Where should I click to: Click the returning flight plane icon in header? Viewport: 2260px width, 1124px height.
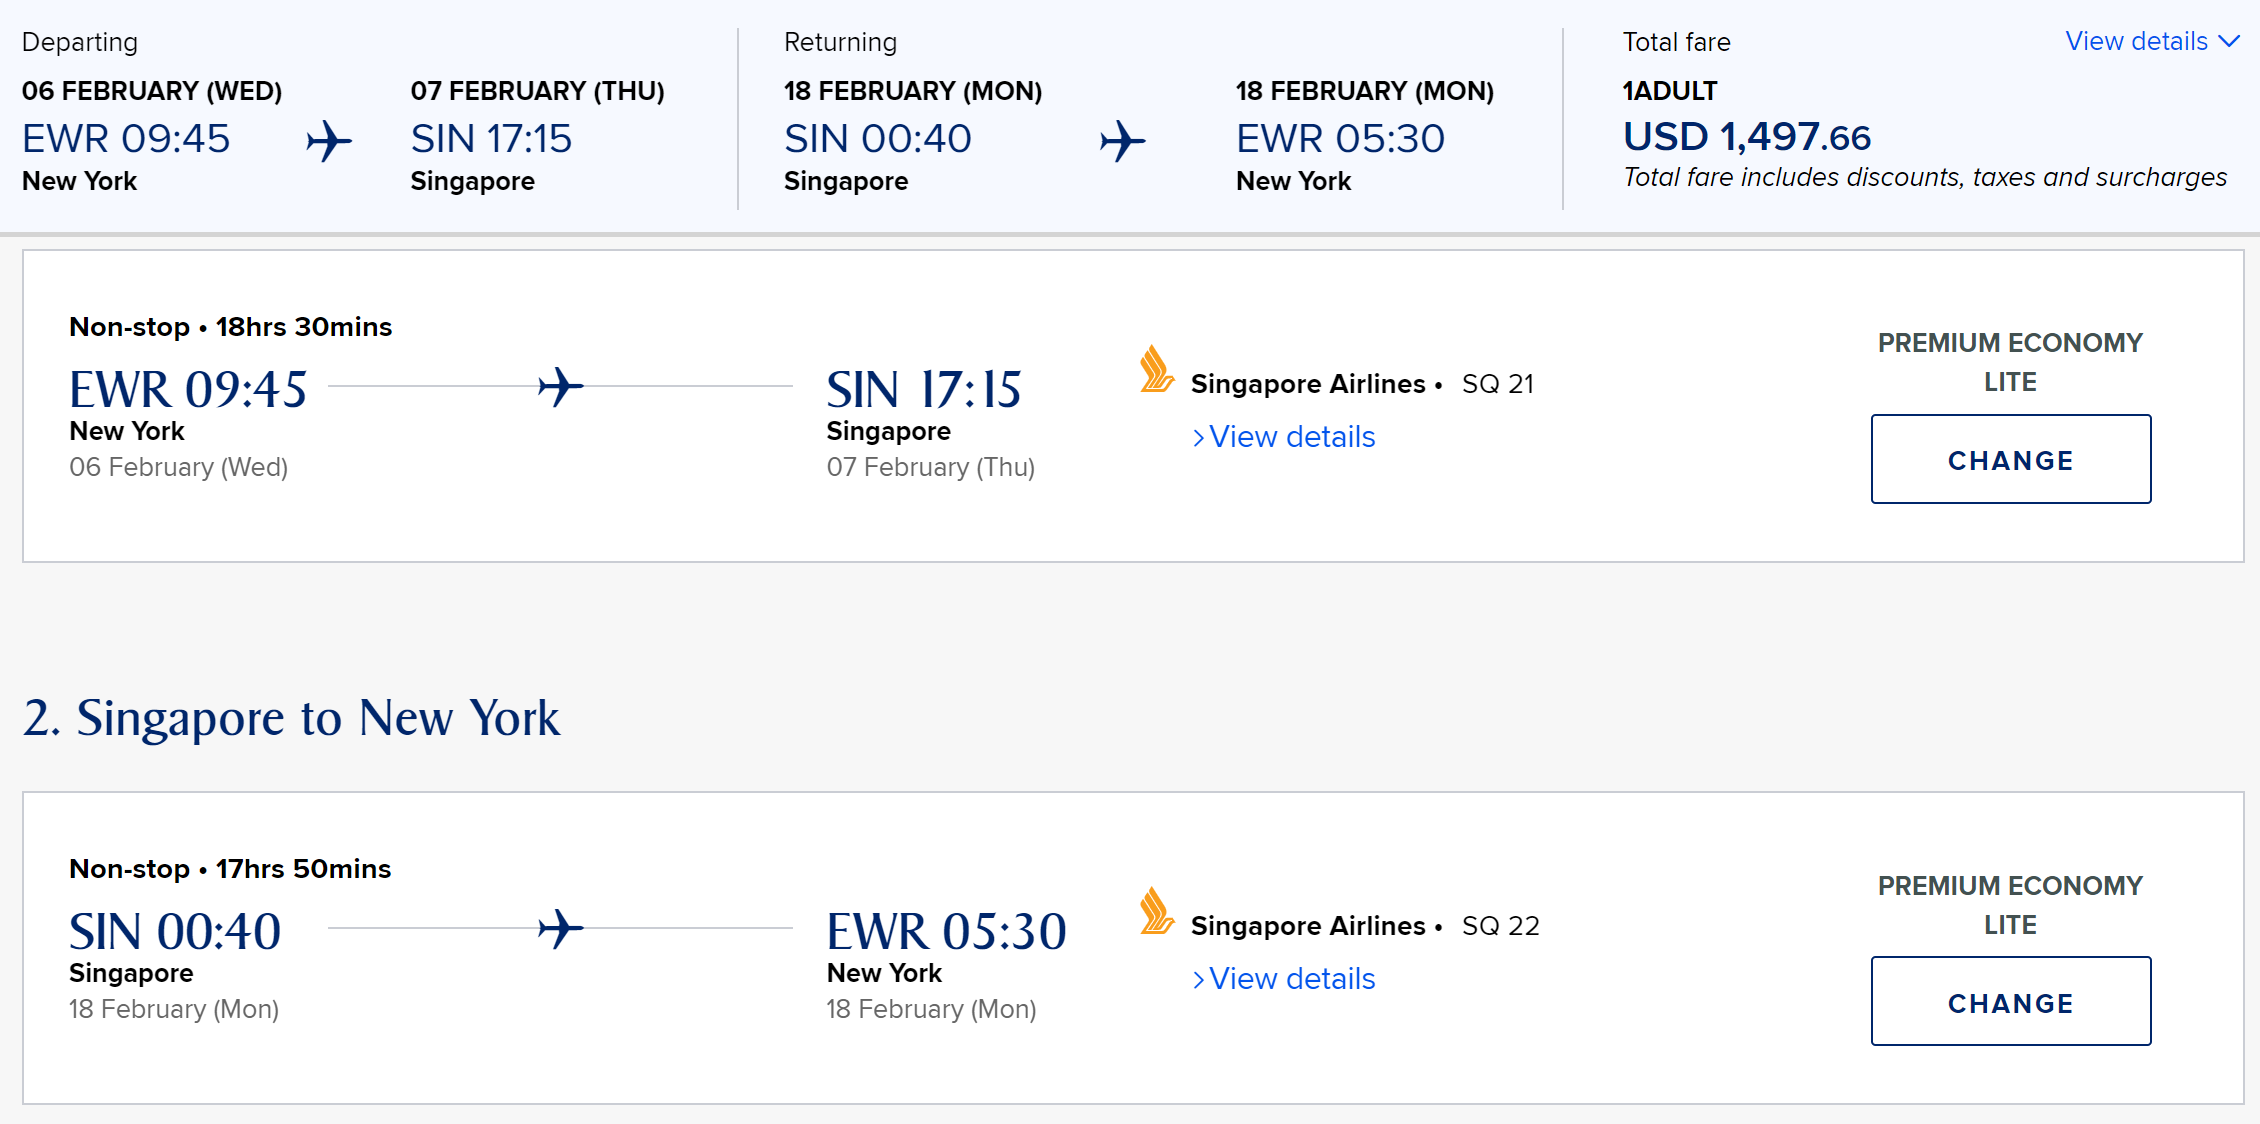point(1122,141)
